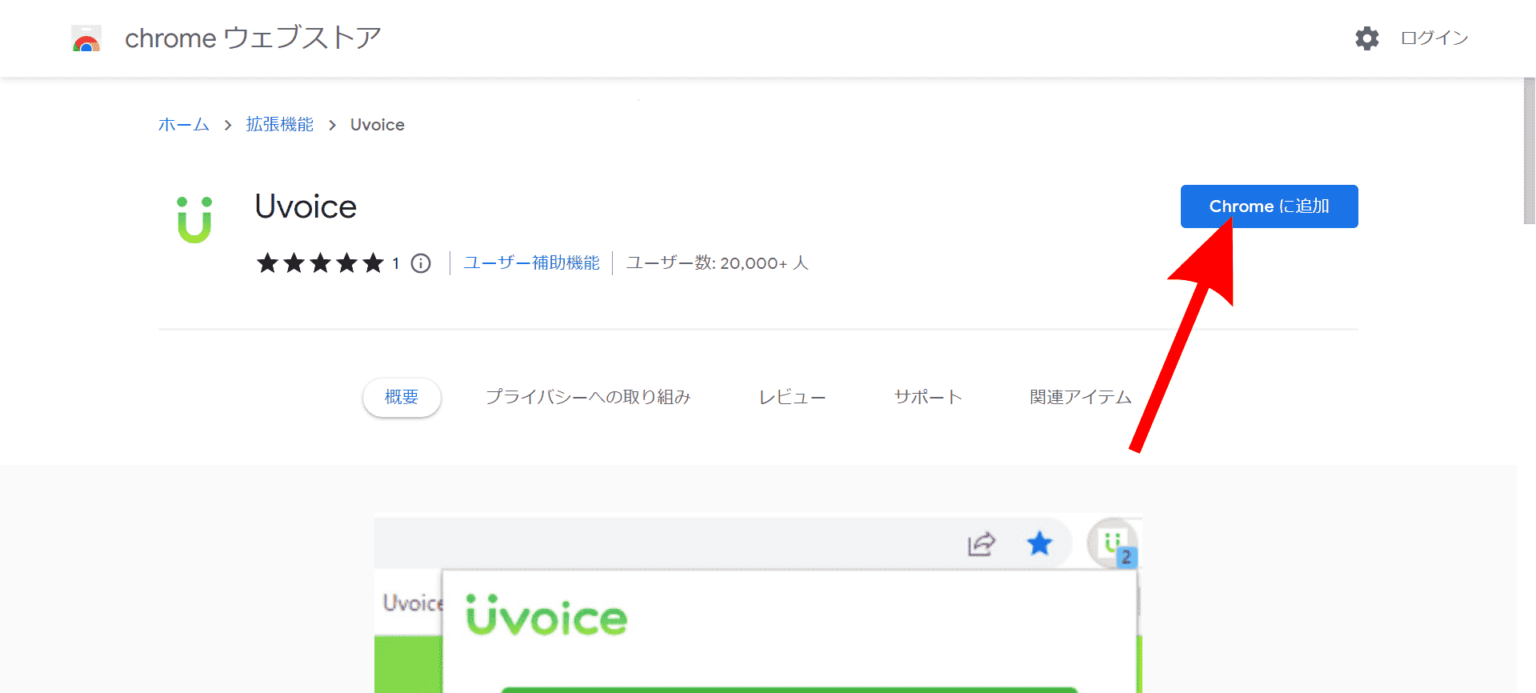Viewport: 1536px width, 693px height.
Task: Navigate to ホーム via the breadcrumb
Action: 184,124
